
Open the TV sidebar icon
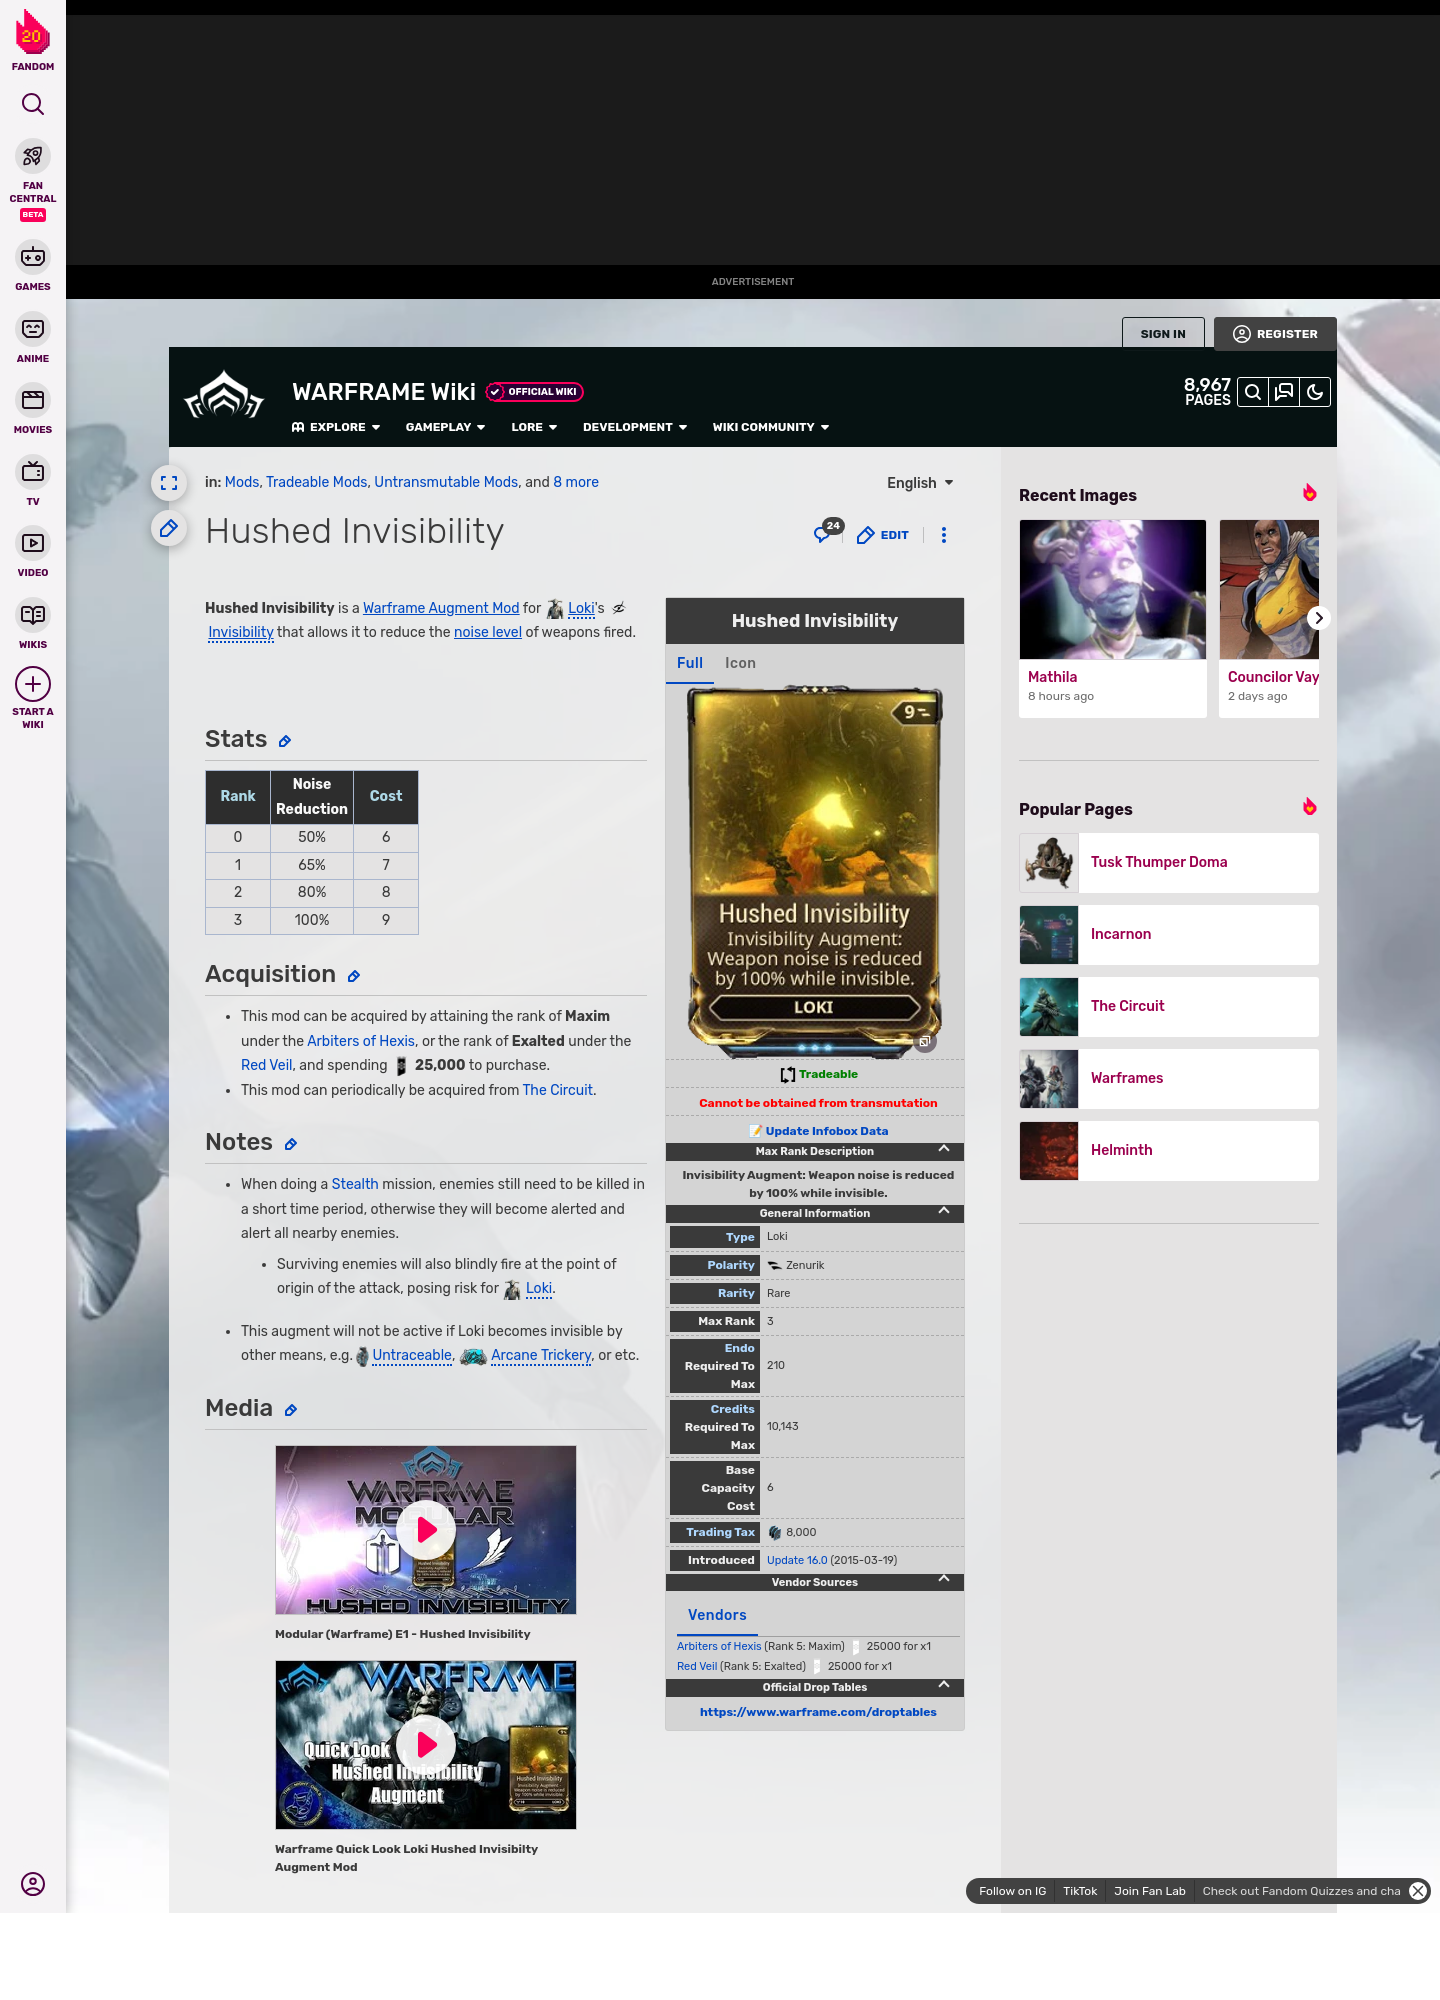33,471
